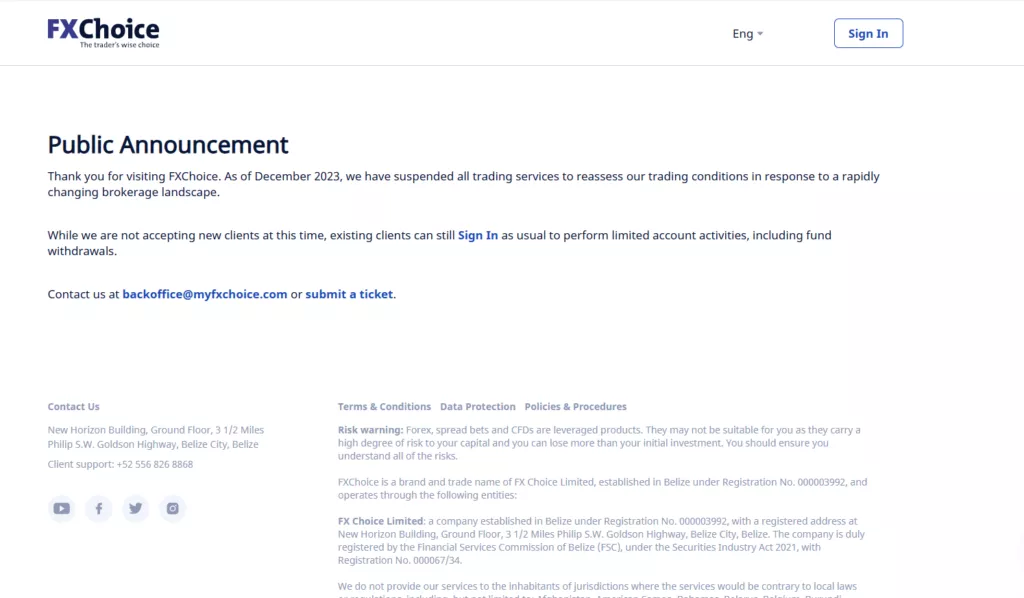1024x598 pixels.
Task: Click the client support phone number
Action: (x=155, y=464)
